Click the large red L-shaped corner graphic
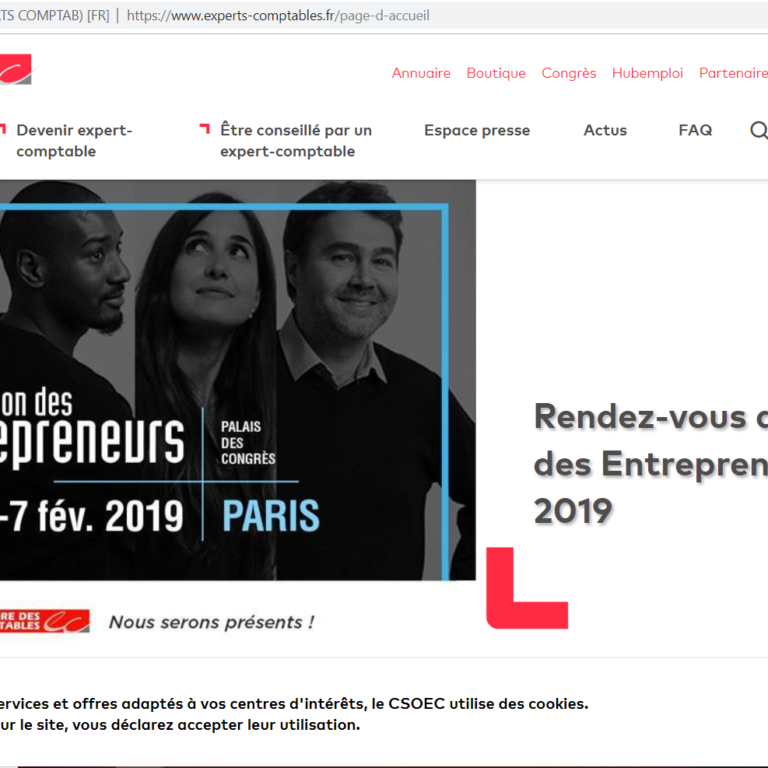 pos(527,588)
